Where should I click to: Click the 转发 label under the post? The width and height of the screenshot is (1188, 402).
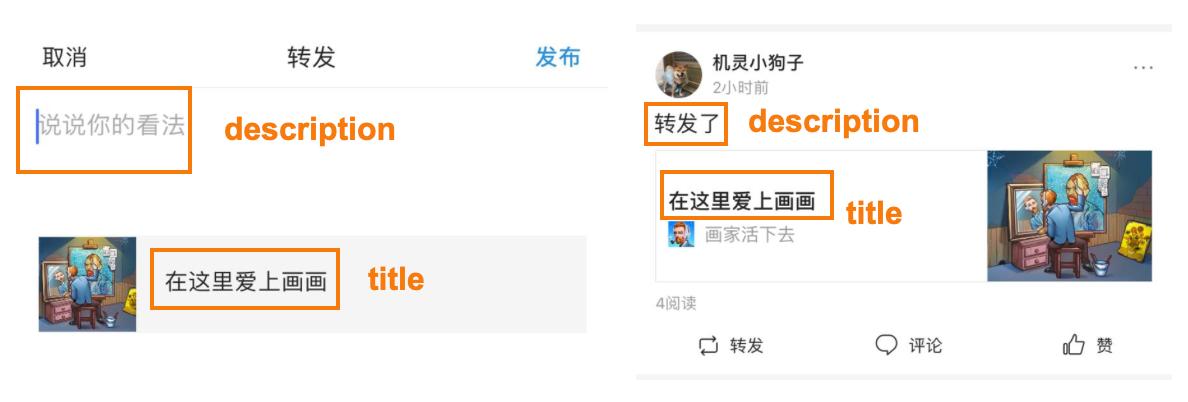[x=746, y=346]
